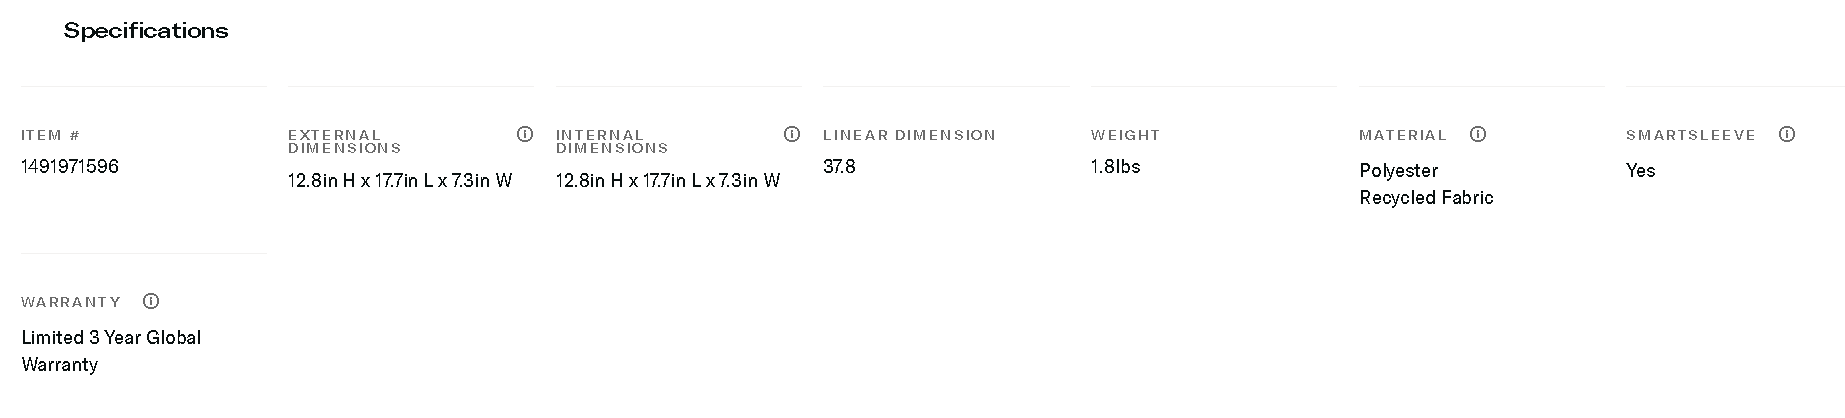Click the External Dimensions info icon
The image size is (1845, 418).
tap(525, 134)
